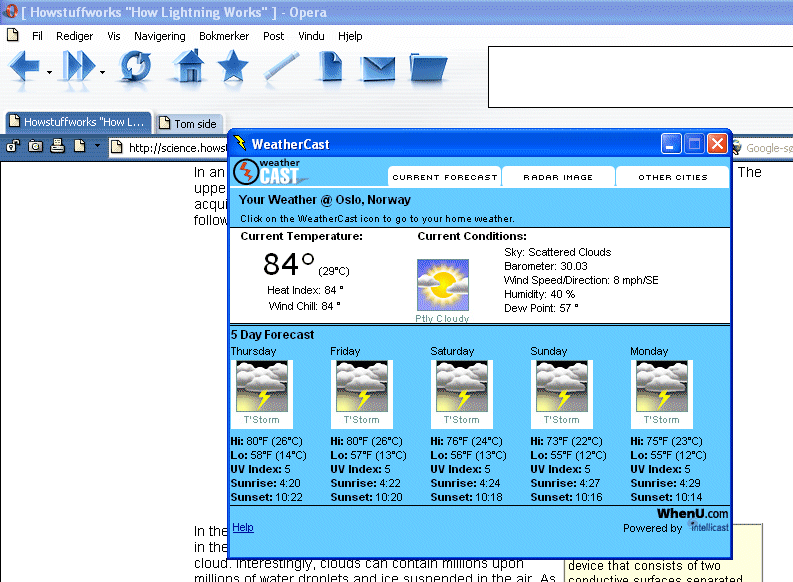The width and height of the screenshot is (793, 582).
Task: Click the Opera Back arrow button
Action: (x=24, y=66)
